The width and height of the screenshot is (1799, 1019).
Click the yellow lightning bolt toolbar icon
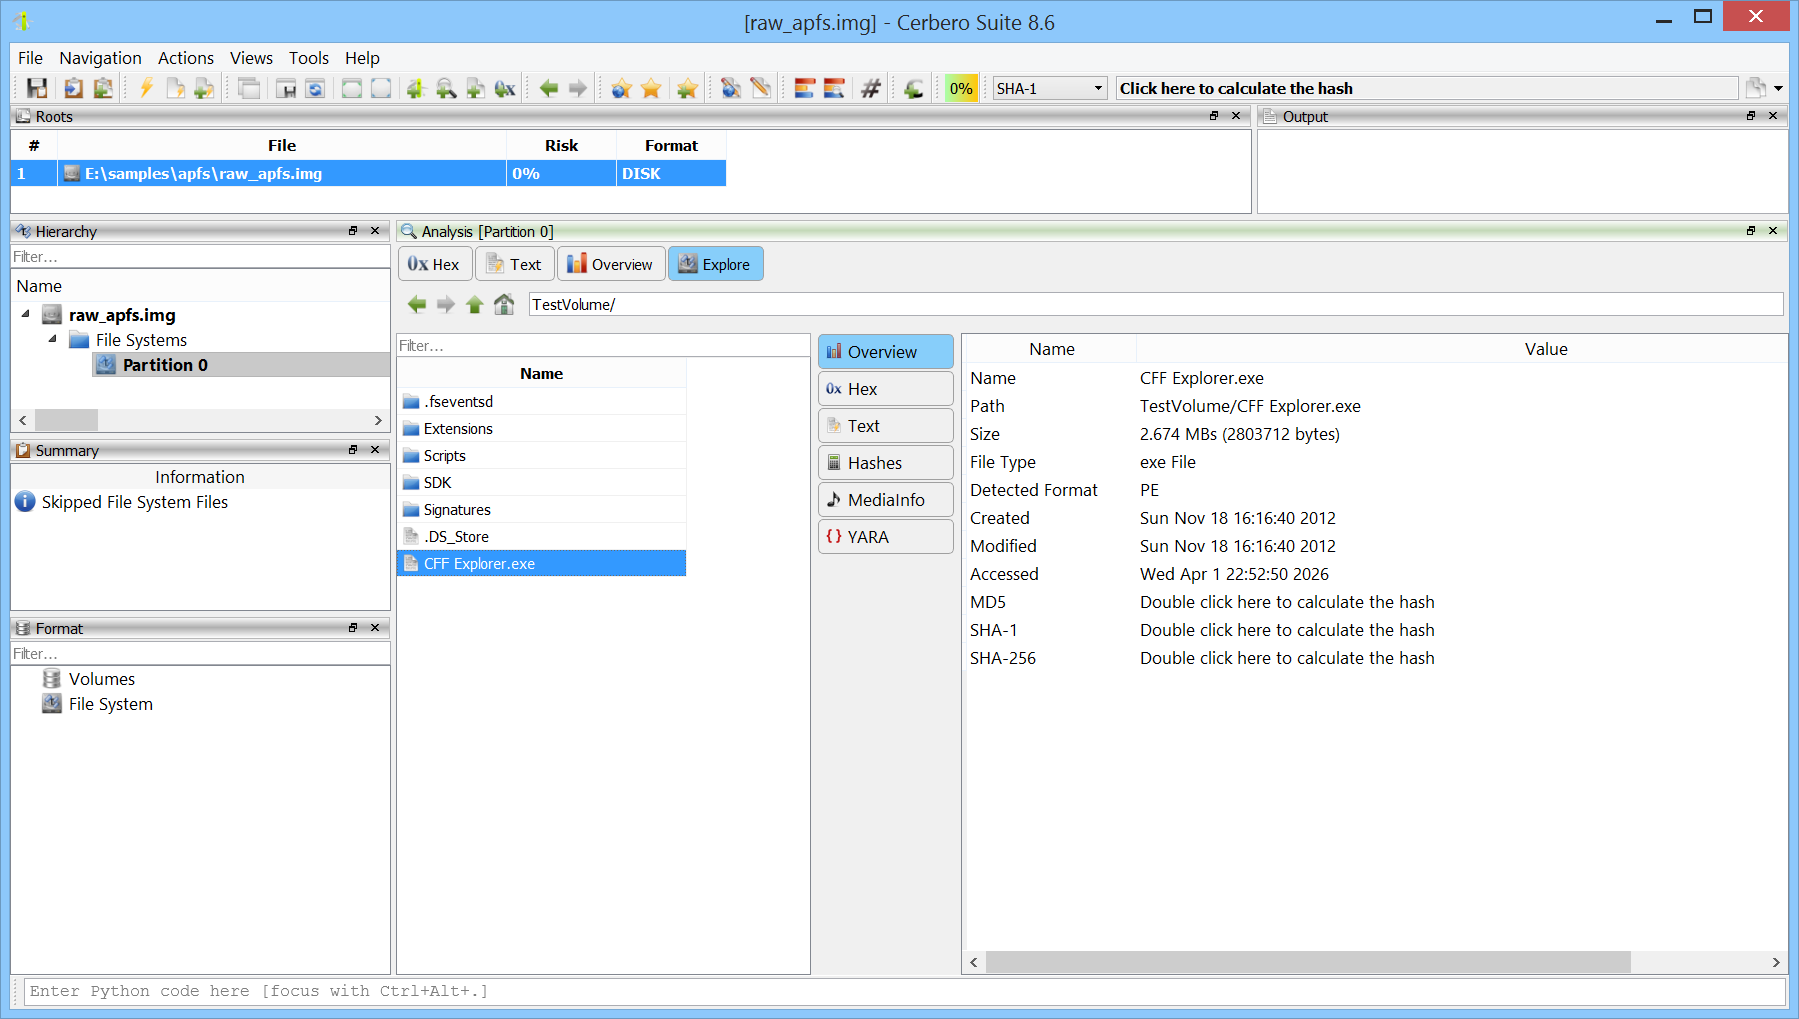(x=146, y=89)
